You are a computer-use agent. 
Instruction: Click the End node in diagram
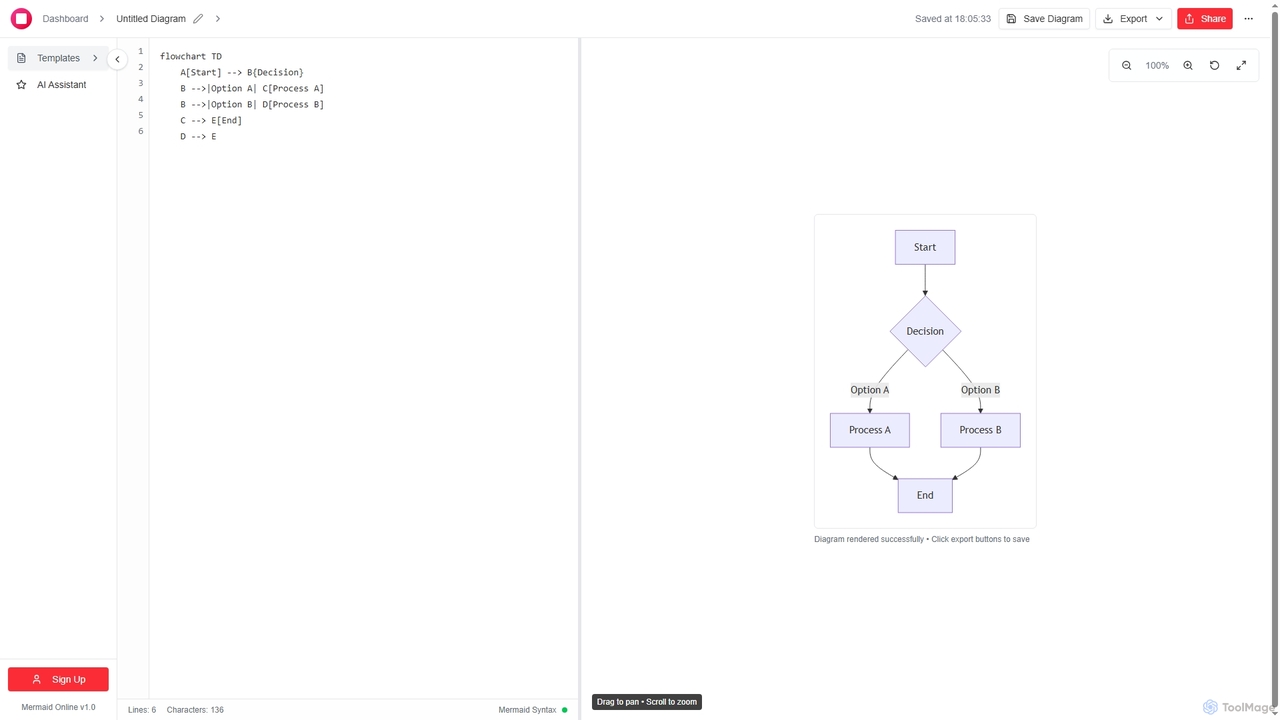click(x=925, y=495)
